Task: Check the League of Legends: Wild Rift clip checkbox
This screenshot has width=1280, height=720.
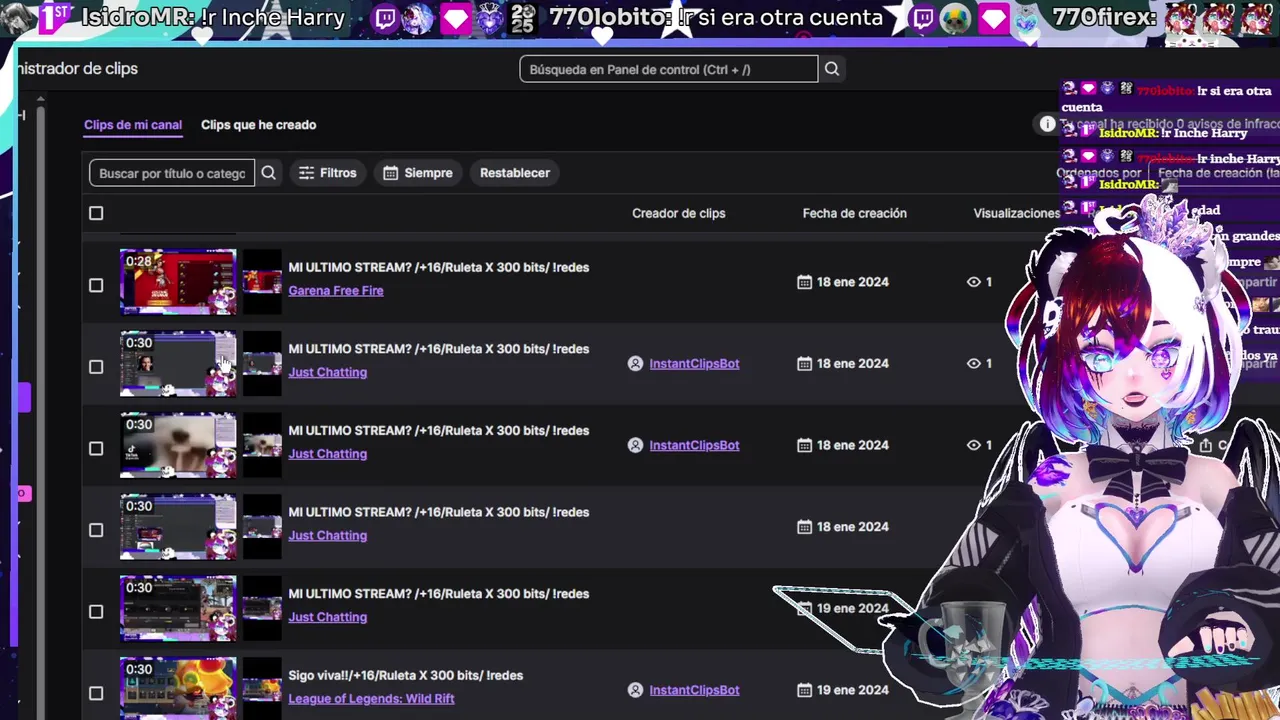Action: tap(96, 693)
